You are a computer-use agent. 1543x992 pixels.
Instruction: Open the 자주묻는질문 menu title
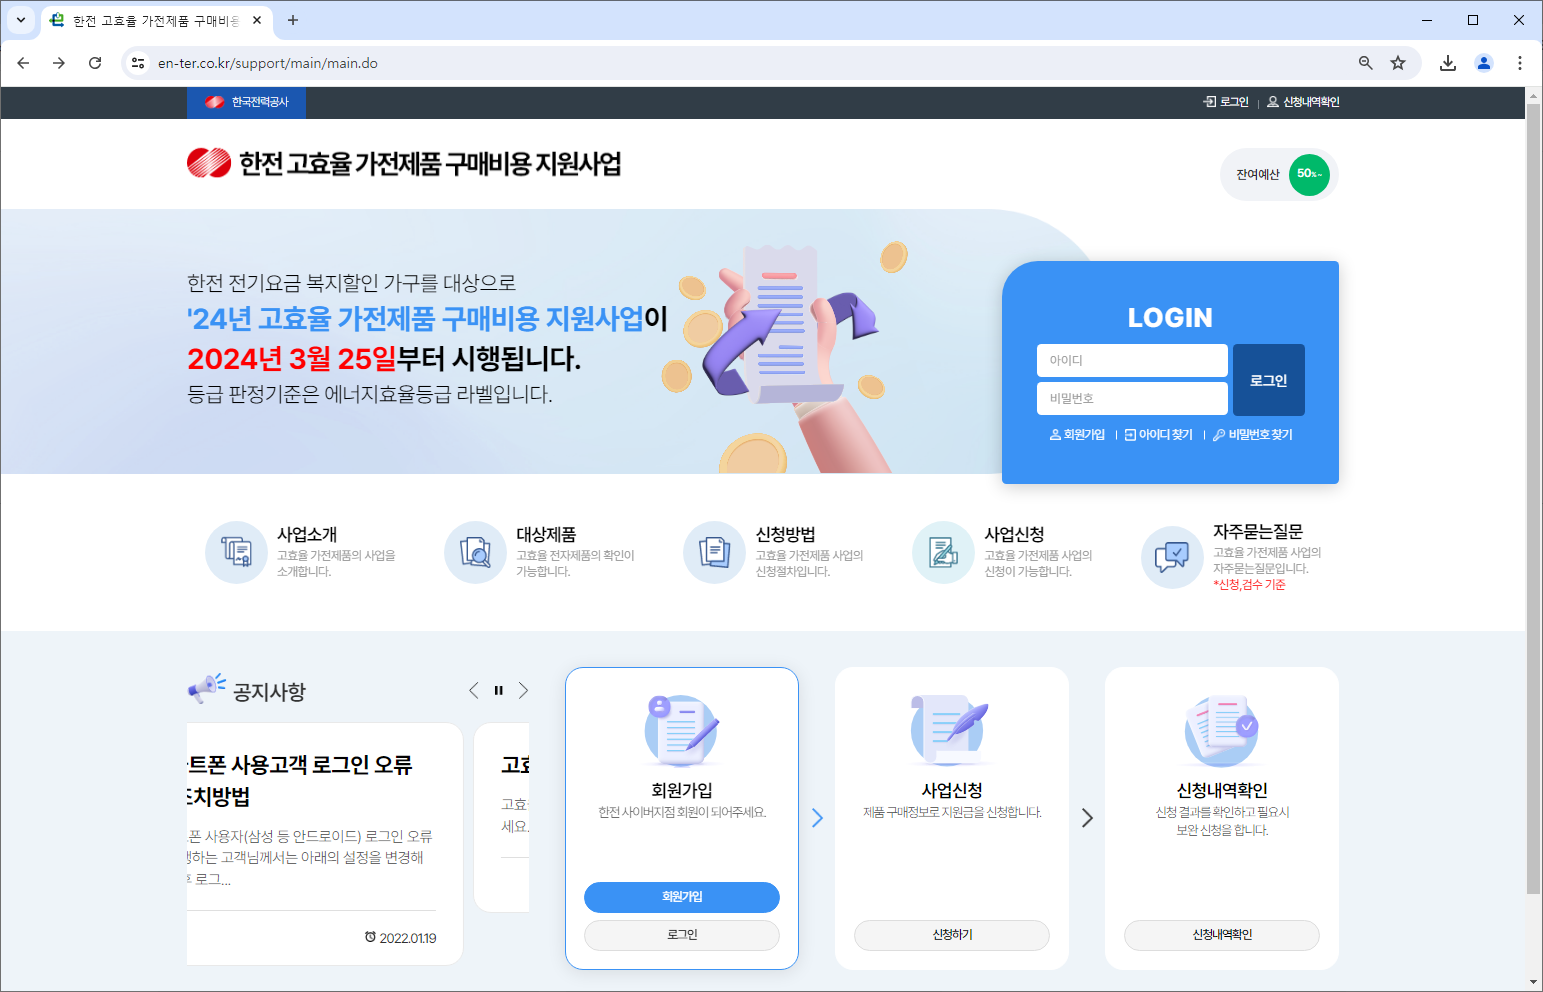coord(1258,532)
